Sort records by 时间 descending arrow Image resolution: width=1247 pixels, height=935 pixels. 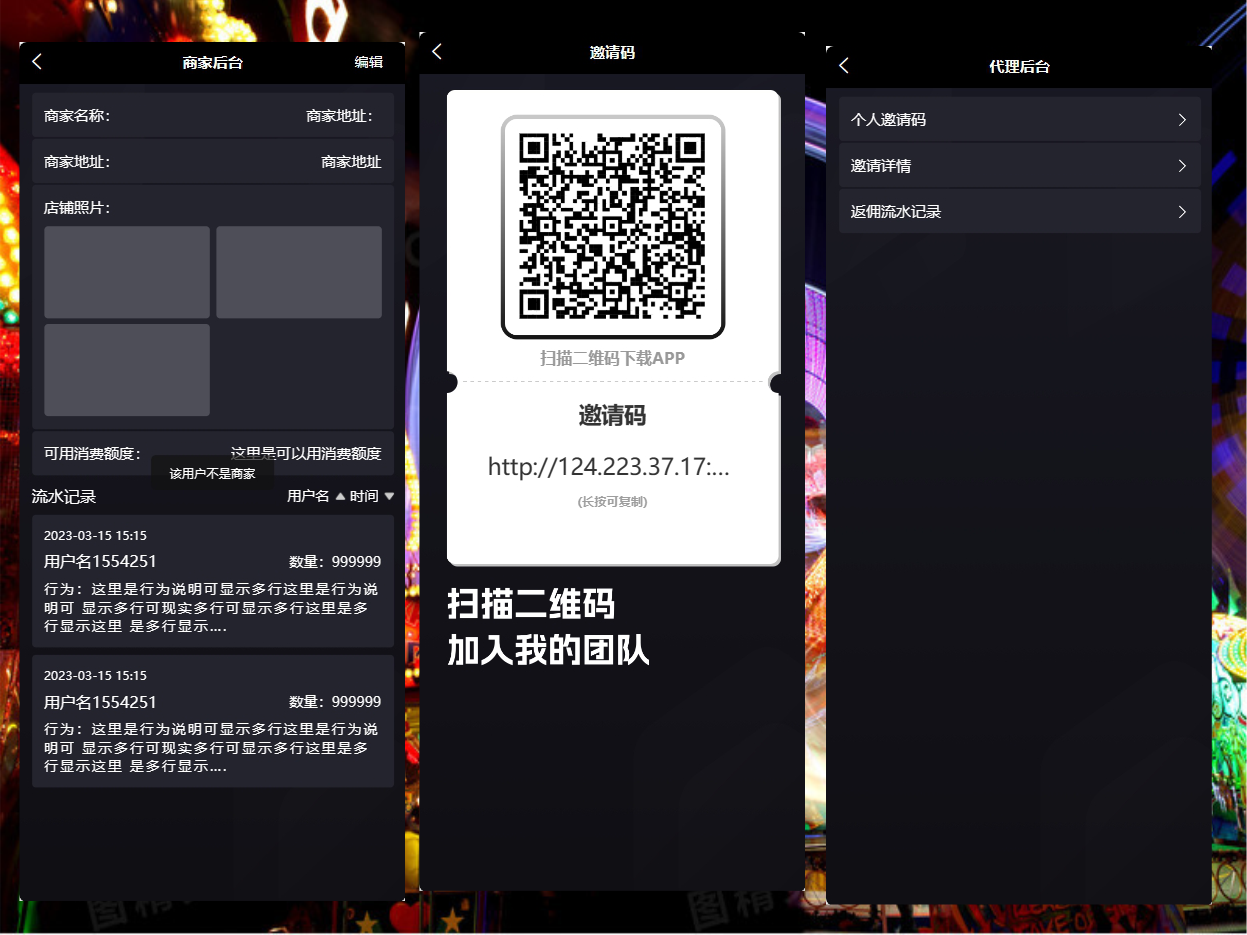pyautogui.click(x=389, y=496)
